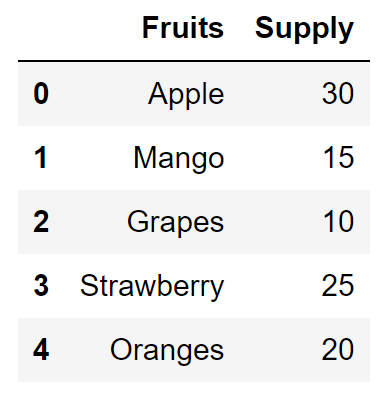
Task: Click row index 4
Action: click(x=41, y=350)
